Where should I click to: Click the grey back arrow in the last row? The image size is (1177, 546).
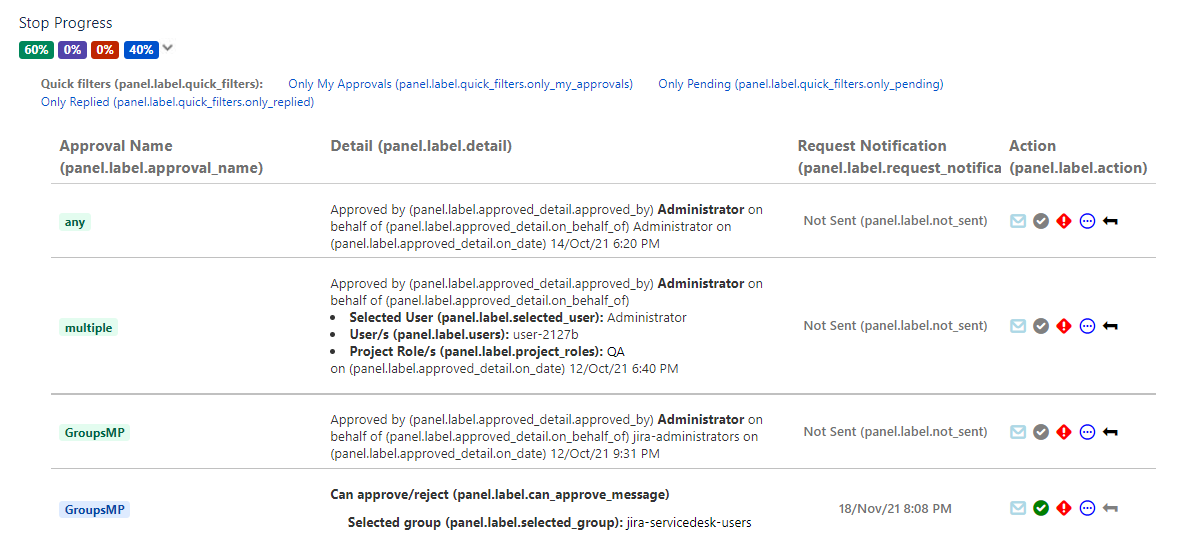[1110, 508]
